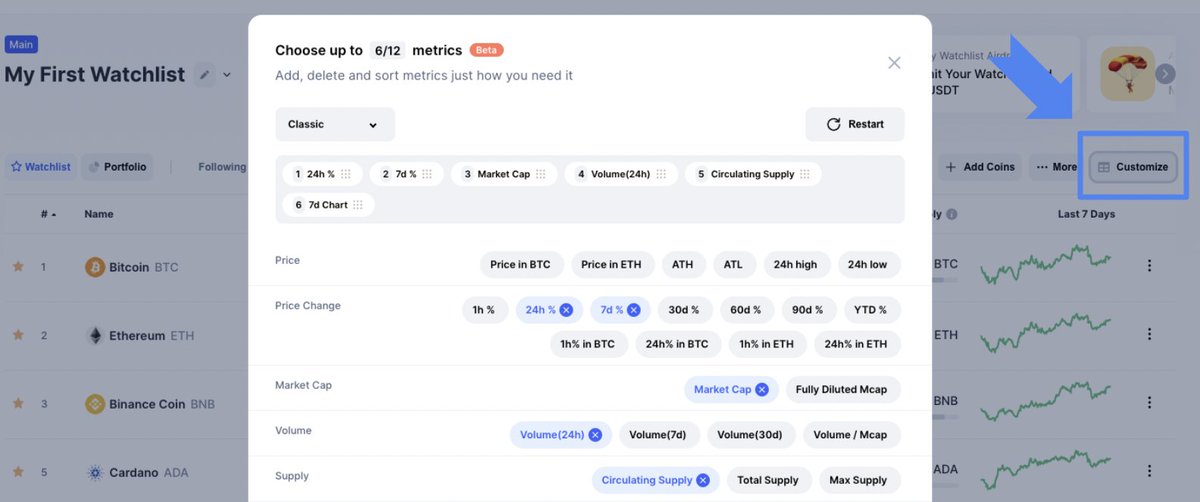Click the info icon beside supply column header
This screenshot has height=502, width=1200.
(x=952, y=214)
